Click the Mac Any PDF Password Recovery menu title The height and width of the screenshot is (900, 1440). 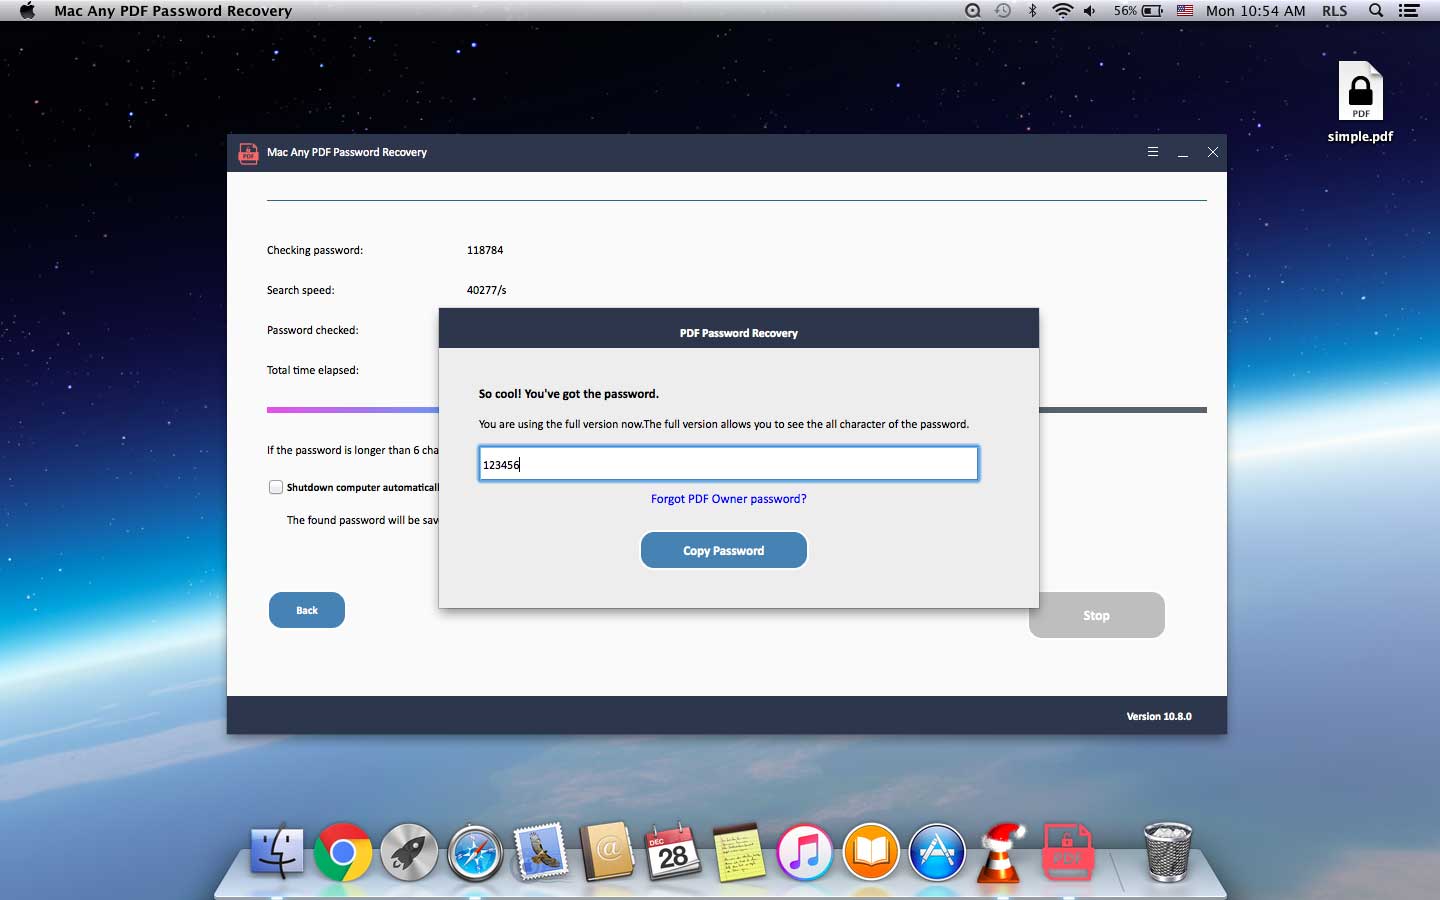(175, 11)
